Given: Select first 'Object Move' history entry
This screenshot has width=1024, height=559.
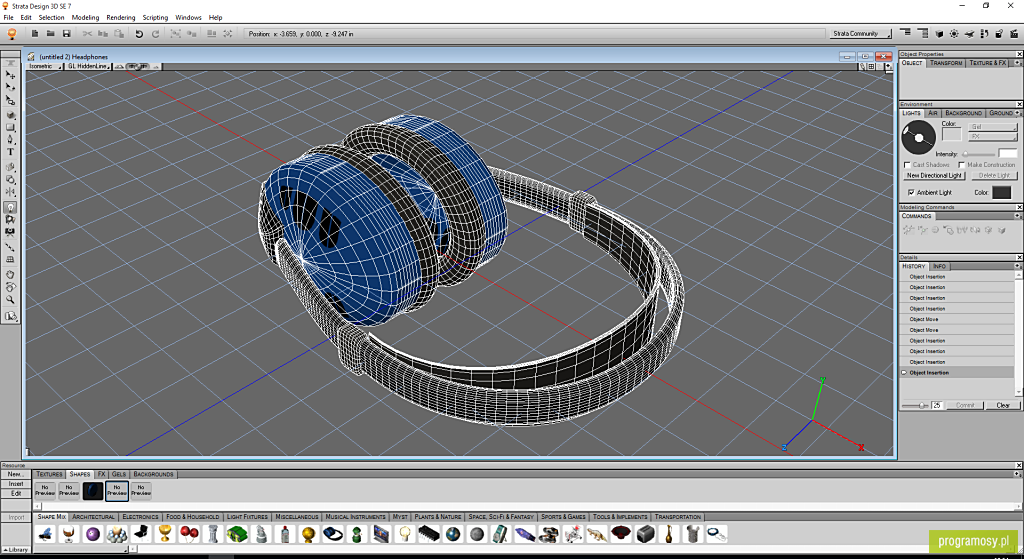Looking at the screenshot, I should point(957,319).
